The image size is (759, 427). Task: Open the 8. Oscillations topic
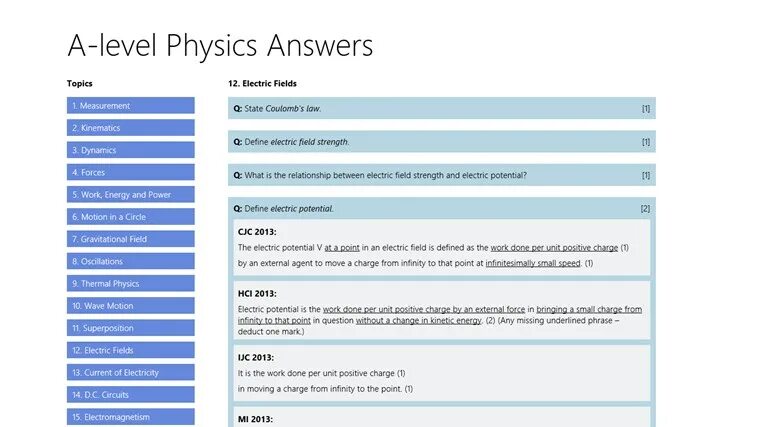(x=131, y=261)
